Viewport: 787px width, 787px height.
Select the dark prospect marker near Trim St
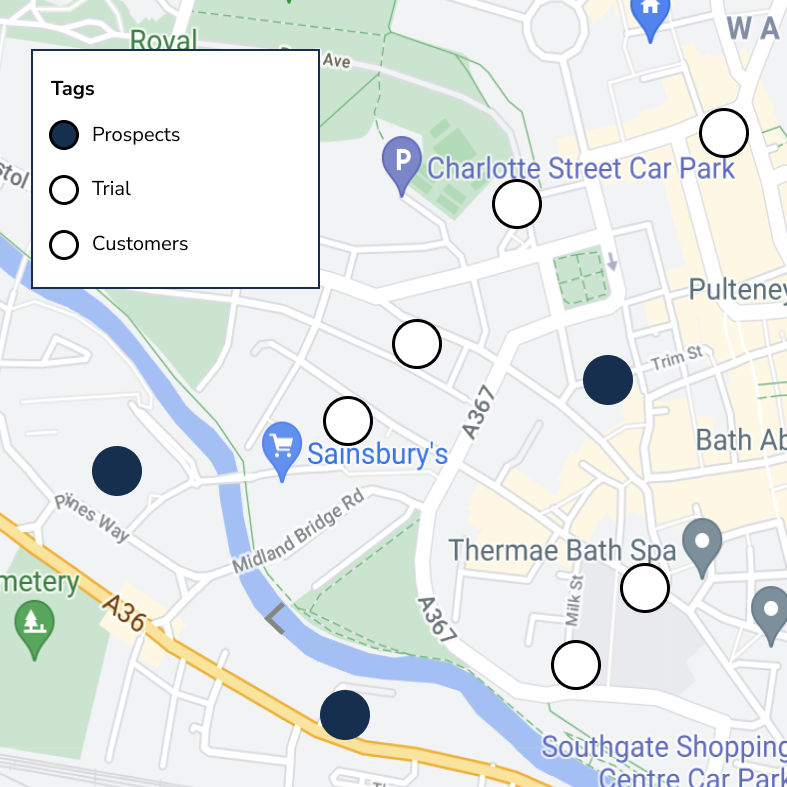click(x=608, y=380)
